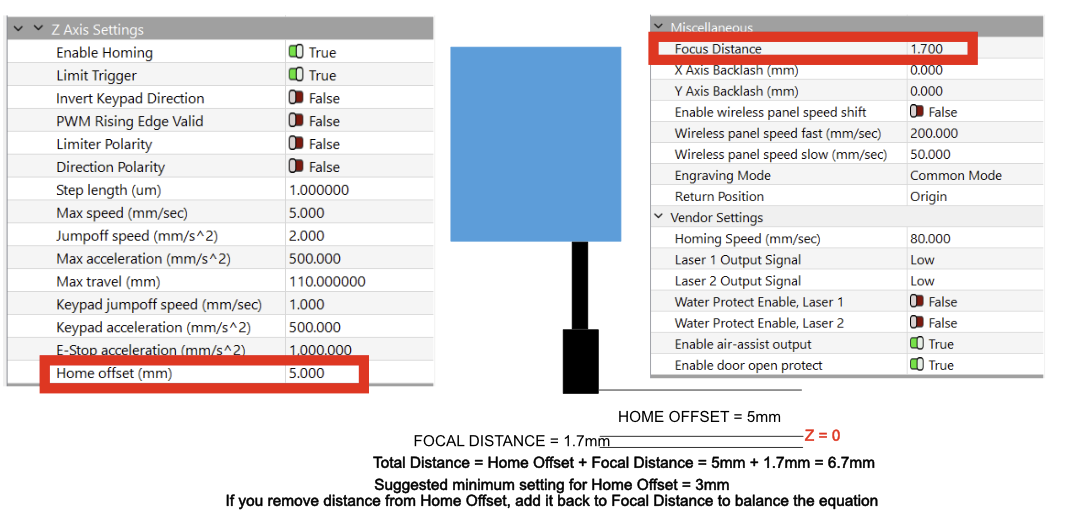This screenshot has width=1065, height=518.
Task: Edit the Jumpoff speed value 2.000
Action: (x=306, y=236)
